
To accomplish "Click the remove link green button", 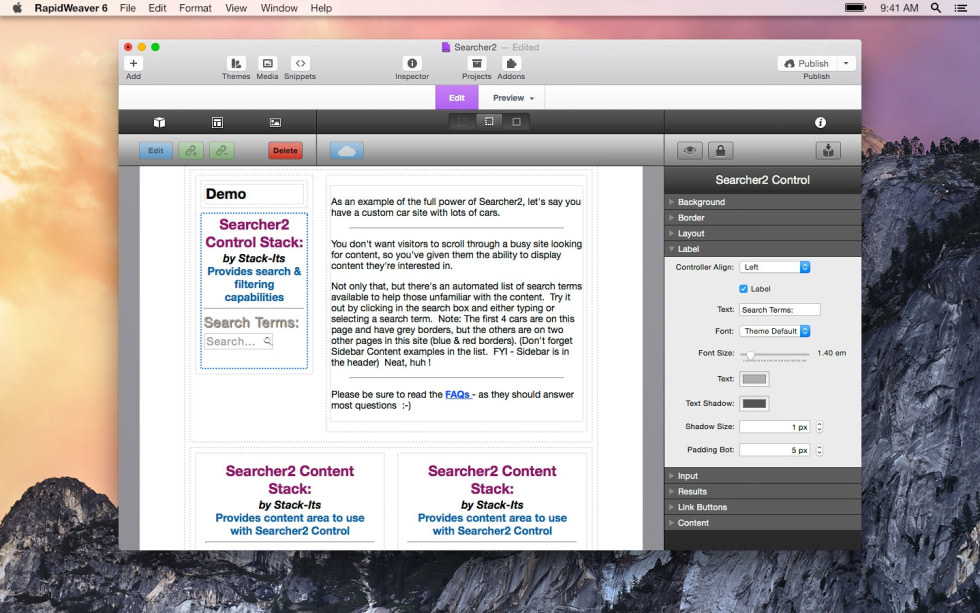I will (x=222, y=151).
